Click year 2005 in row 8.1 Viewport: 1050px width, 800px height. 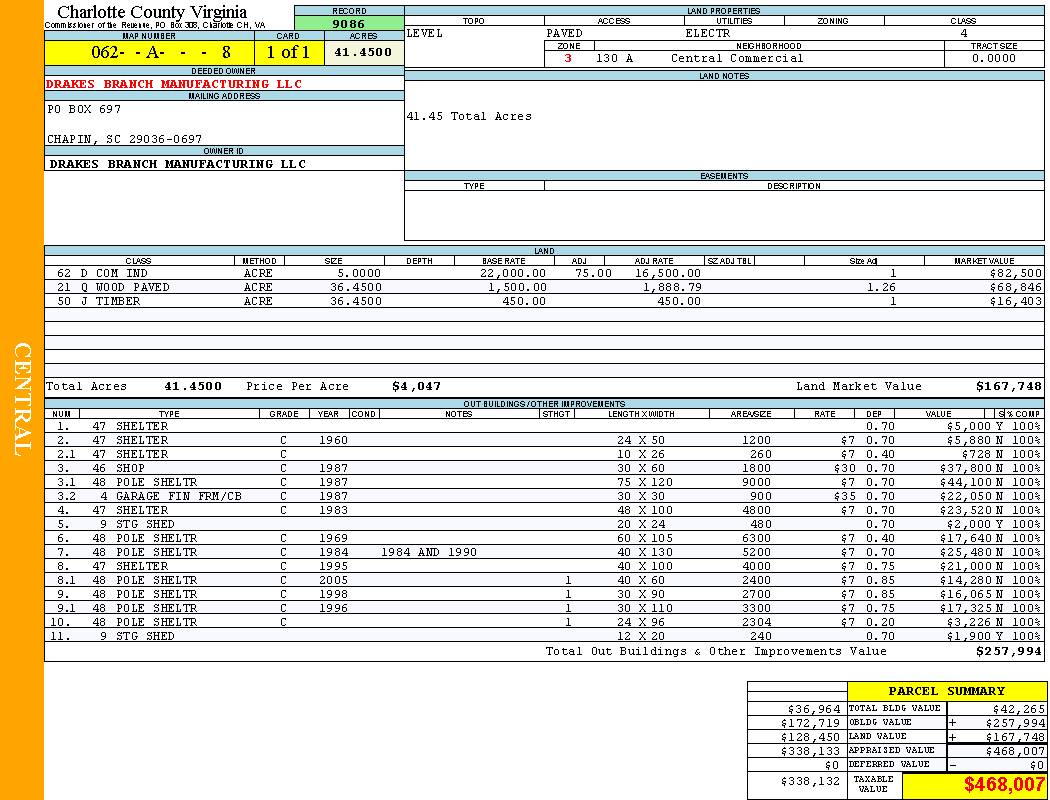pyautogui.click(x=333, y=580)
